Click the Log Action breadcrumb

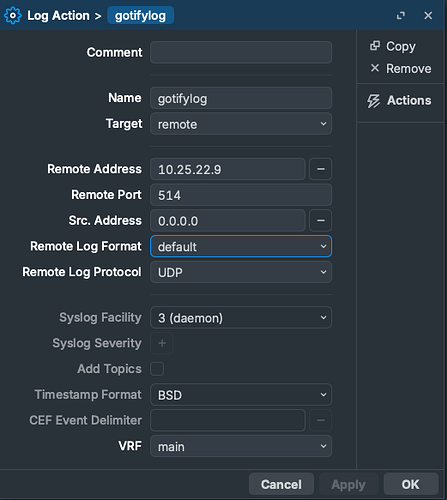click(58, 15)
